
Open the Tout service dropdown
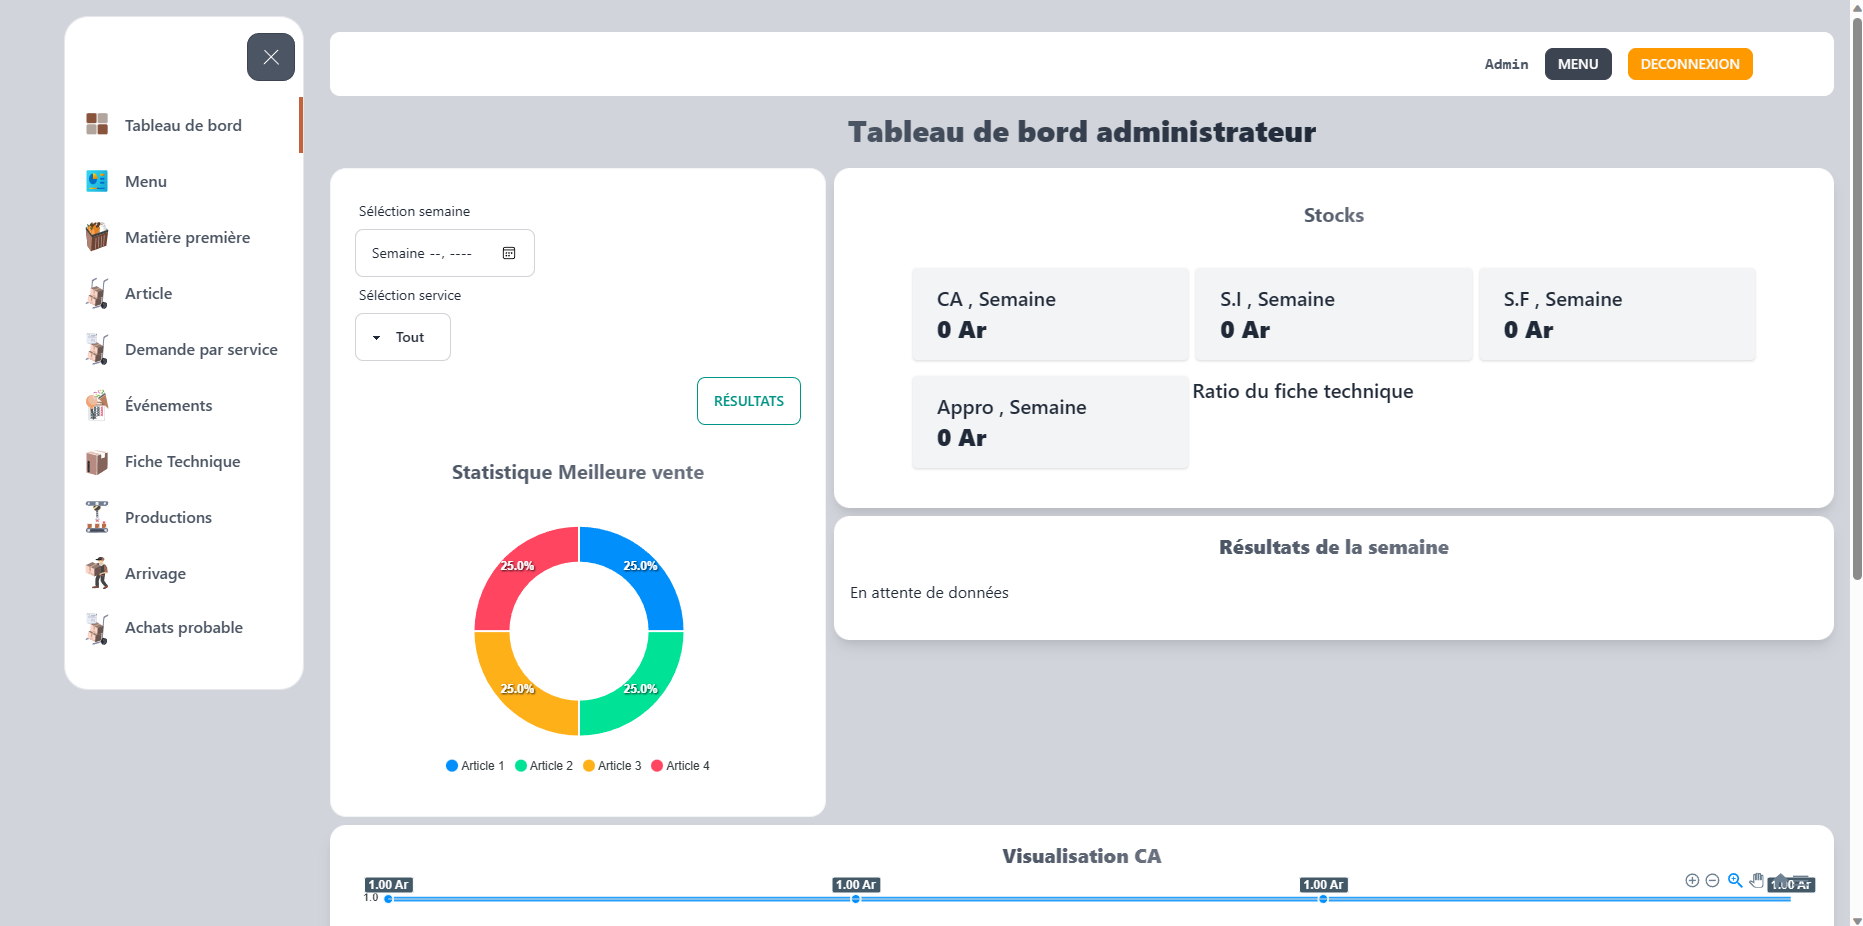403,337
